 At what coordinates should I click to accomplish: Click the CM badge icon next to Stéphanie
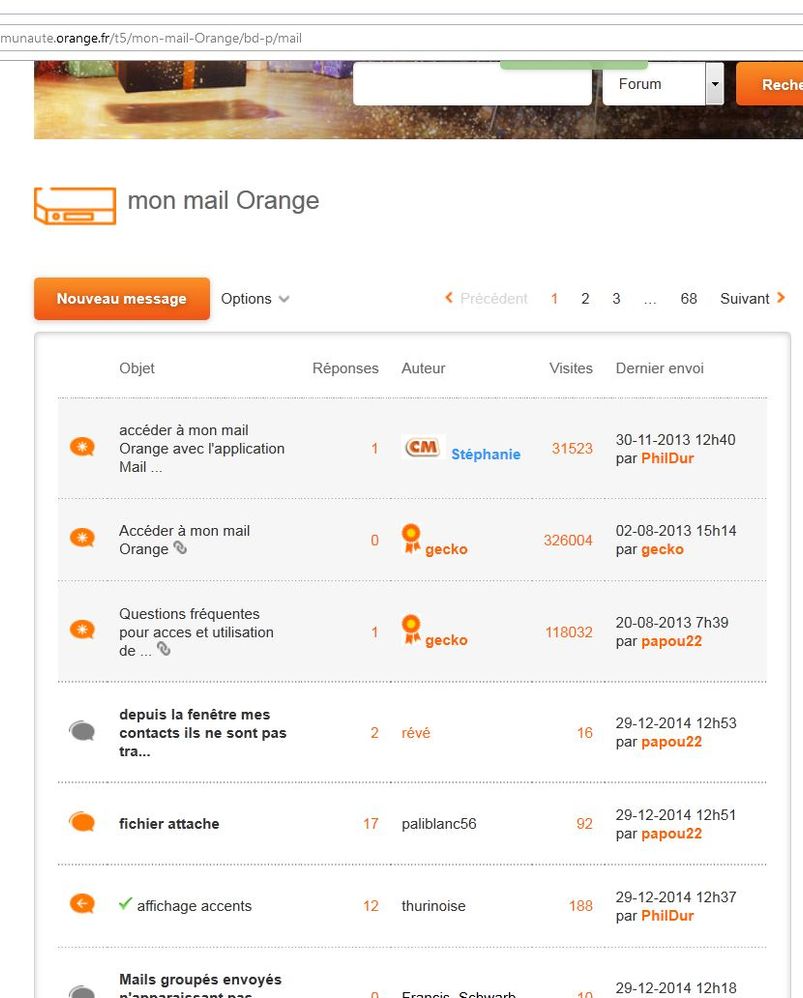pos(421,448)
